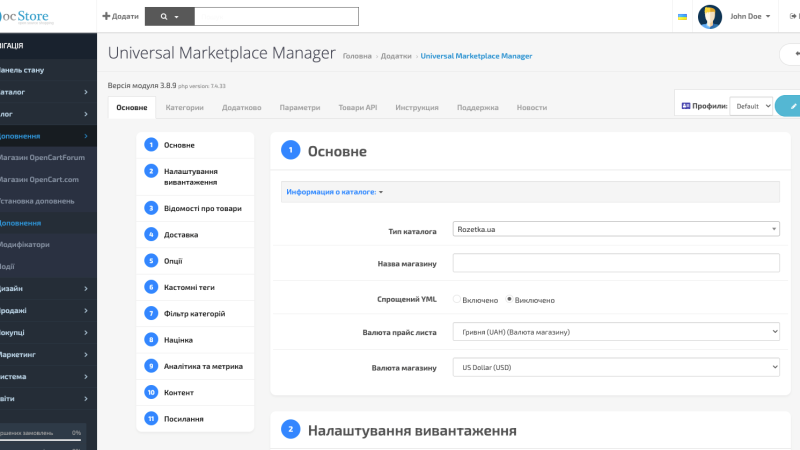Select Виключено for Спрощений YML
Viewport: 800px width, 450px height.
pos(509,299)
